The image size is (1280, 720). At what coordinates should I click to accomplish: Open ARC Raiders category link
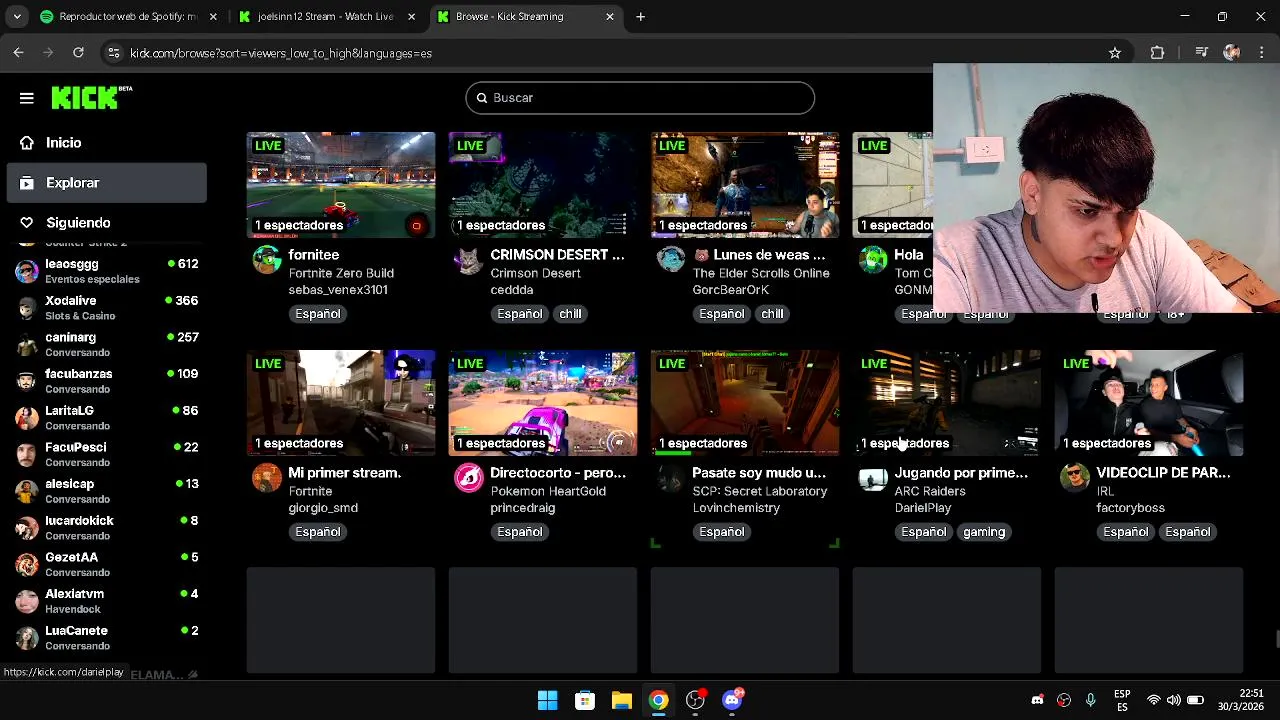tap(930, 491)
